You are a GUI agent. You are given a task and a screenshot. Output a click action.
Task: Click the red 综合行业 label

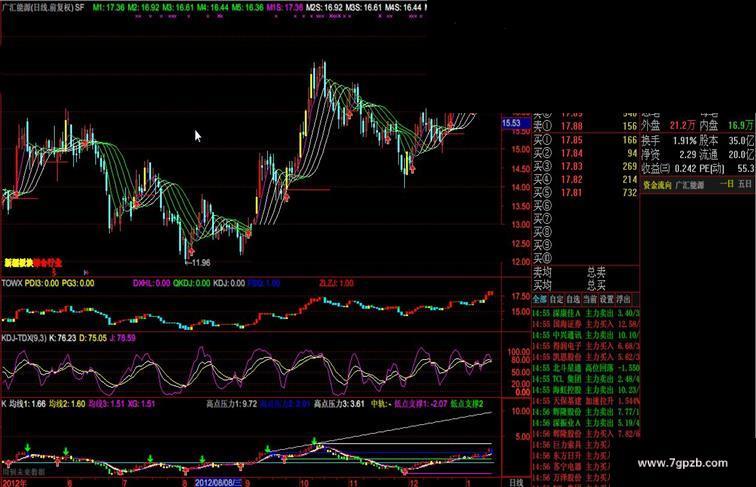[48, 263]
